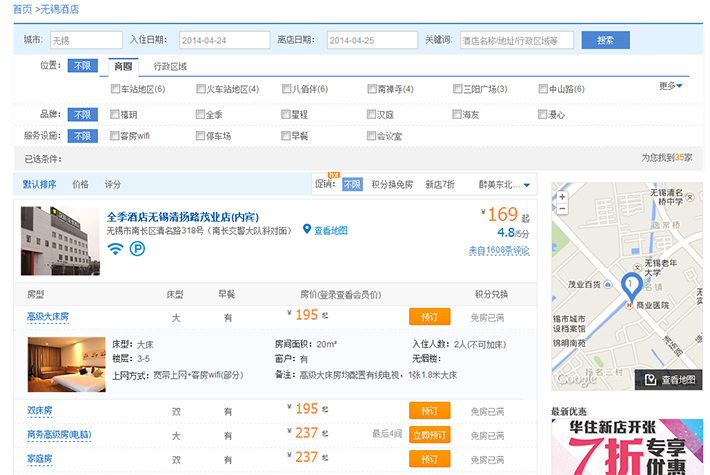Screen dimensions: 710x475
Task: Click the WiFi amenity icon
Action: click(116, 248)
